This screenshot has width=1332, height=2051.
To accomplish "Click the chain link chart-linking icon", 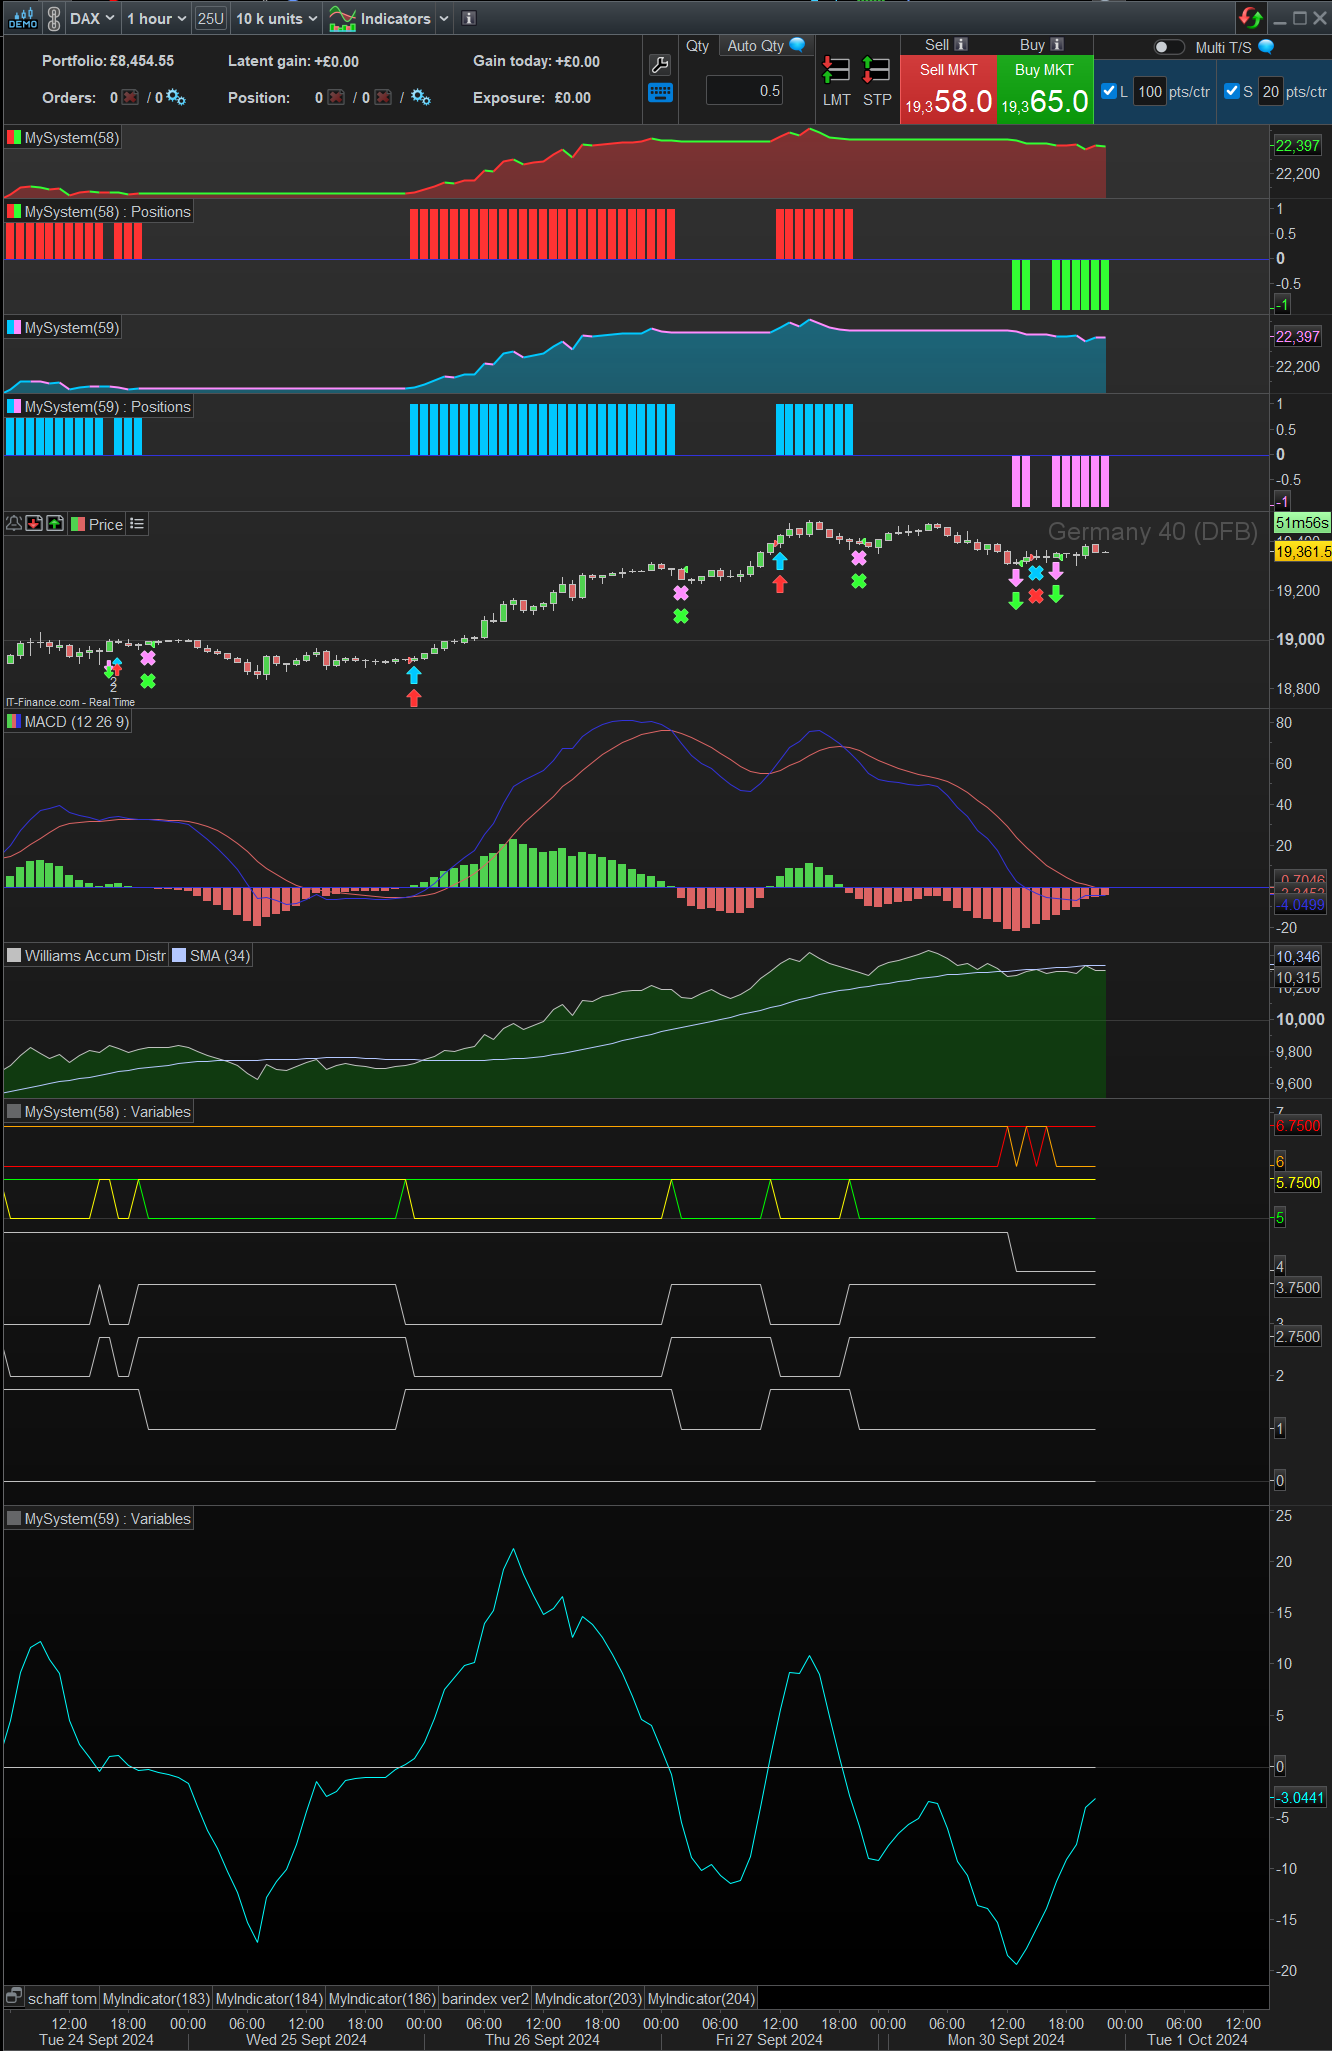I will point(54,18).
